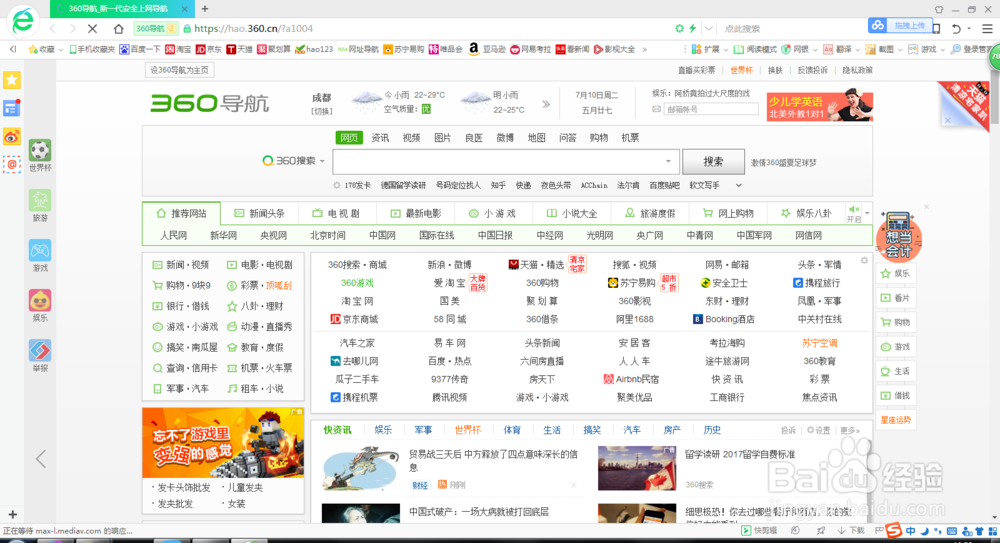Viewport: 1000px width, 543px height.
Task: Open the 收藏 favorites dropdown
Action: [x=45, y=49]
